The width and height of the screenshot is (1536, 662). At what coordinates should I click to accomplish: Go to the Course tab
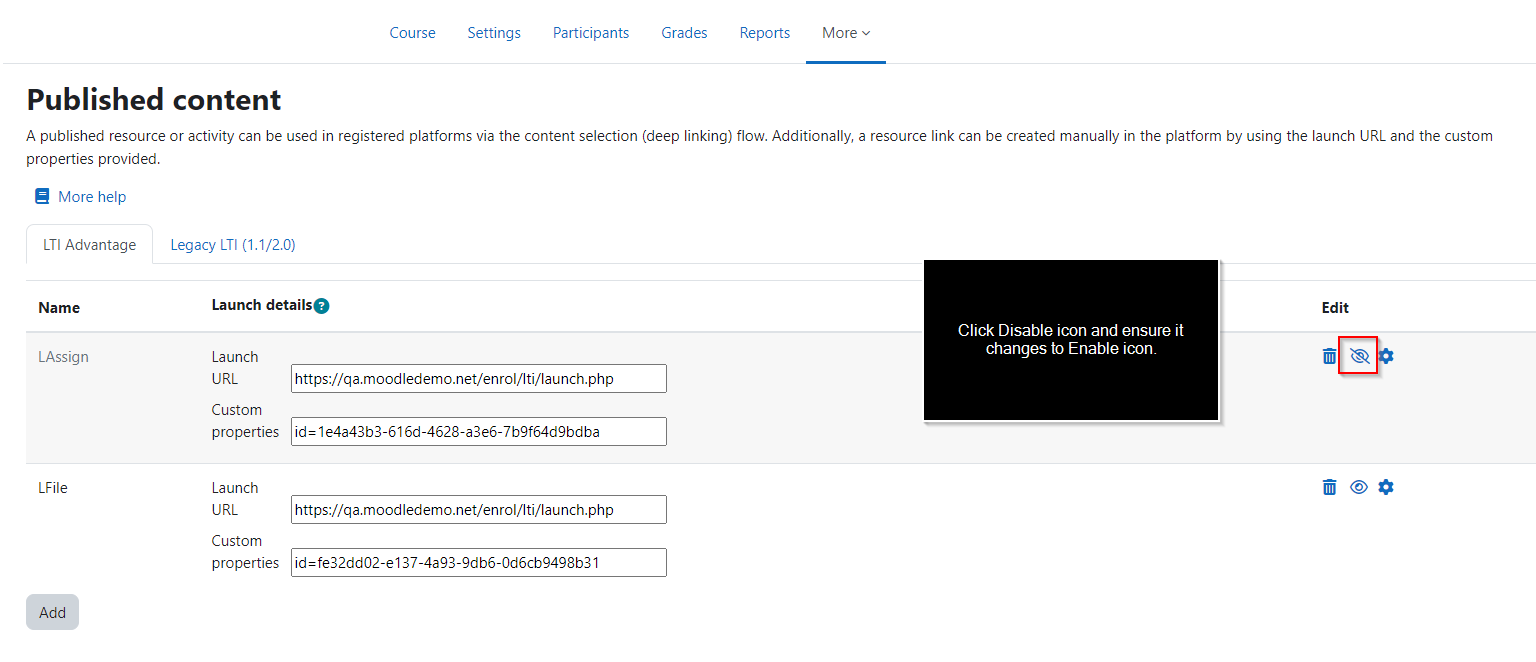412,33
